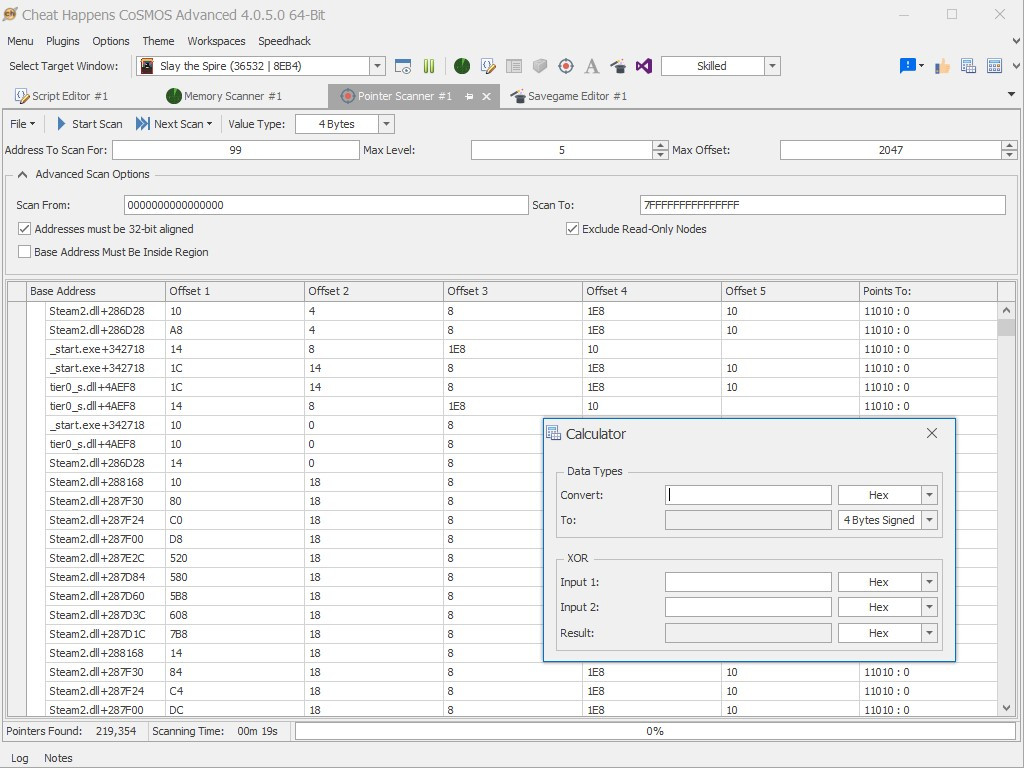The image size is (1024, 768).
Task: Click the results list scroll up arrow
Action: (1006, 311)
